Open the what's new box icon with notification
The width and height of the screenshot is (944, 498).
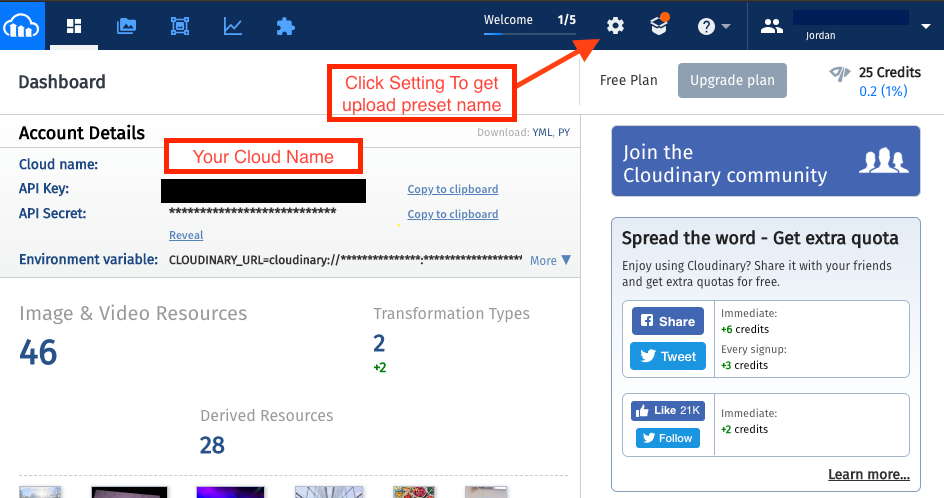point(660,25)
